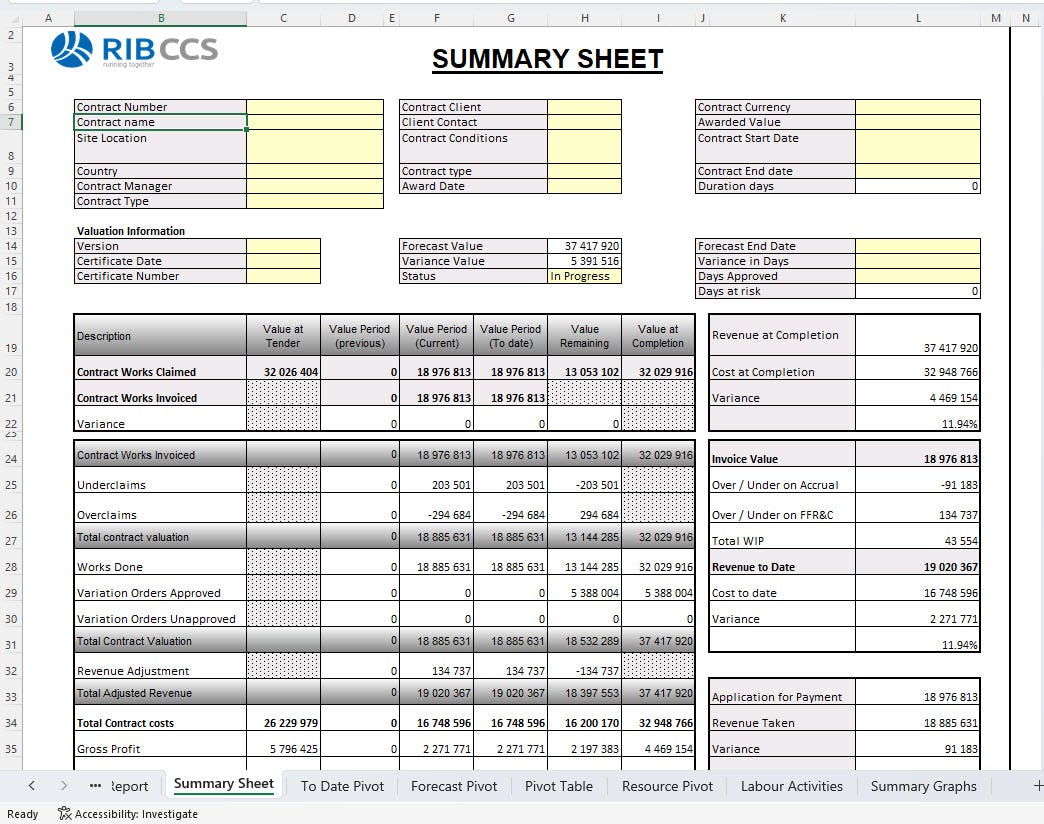
Task: Click the Value Remaining column header
Action: 584,335
